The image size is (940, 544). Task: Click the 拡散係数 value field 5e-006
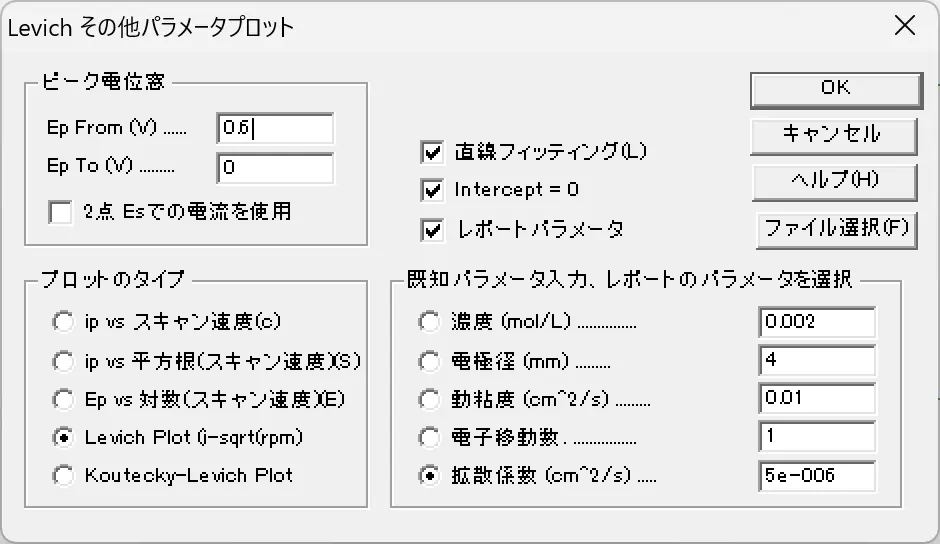[816, 476]
